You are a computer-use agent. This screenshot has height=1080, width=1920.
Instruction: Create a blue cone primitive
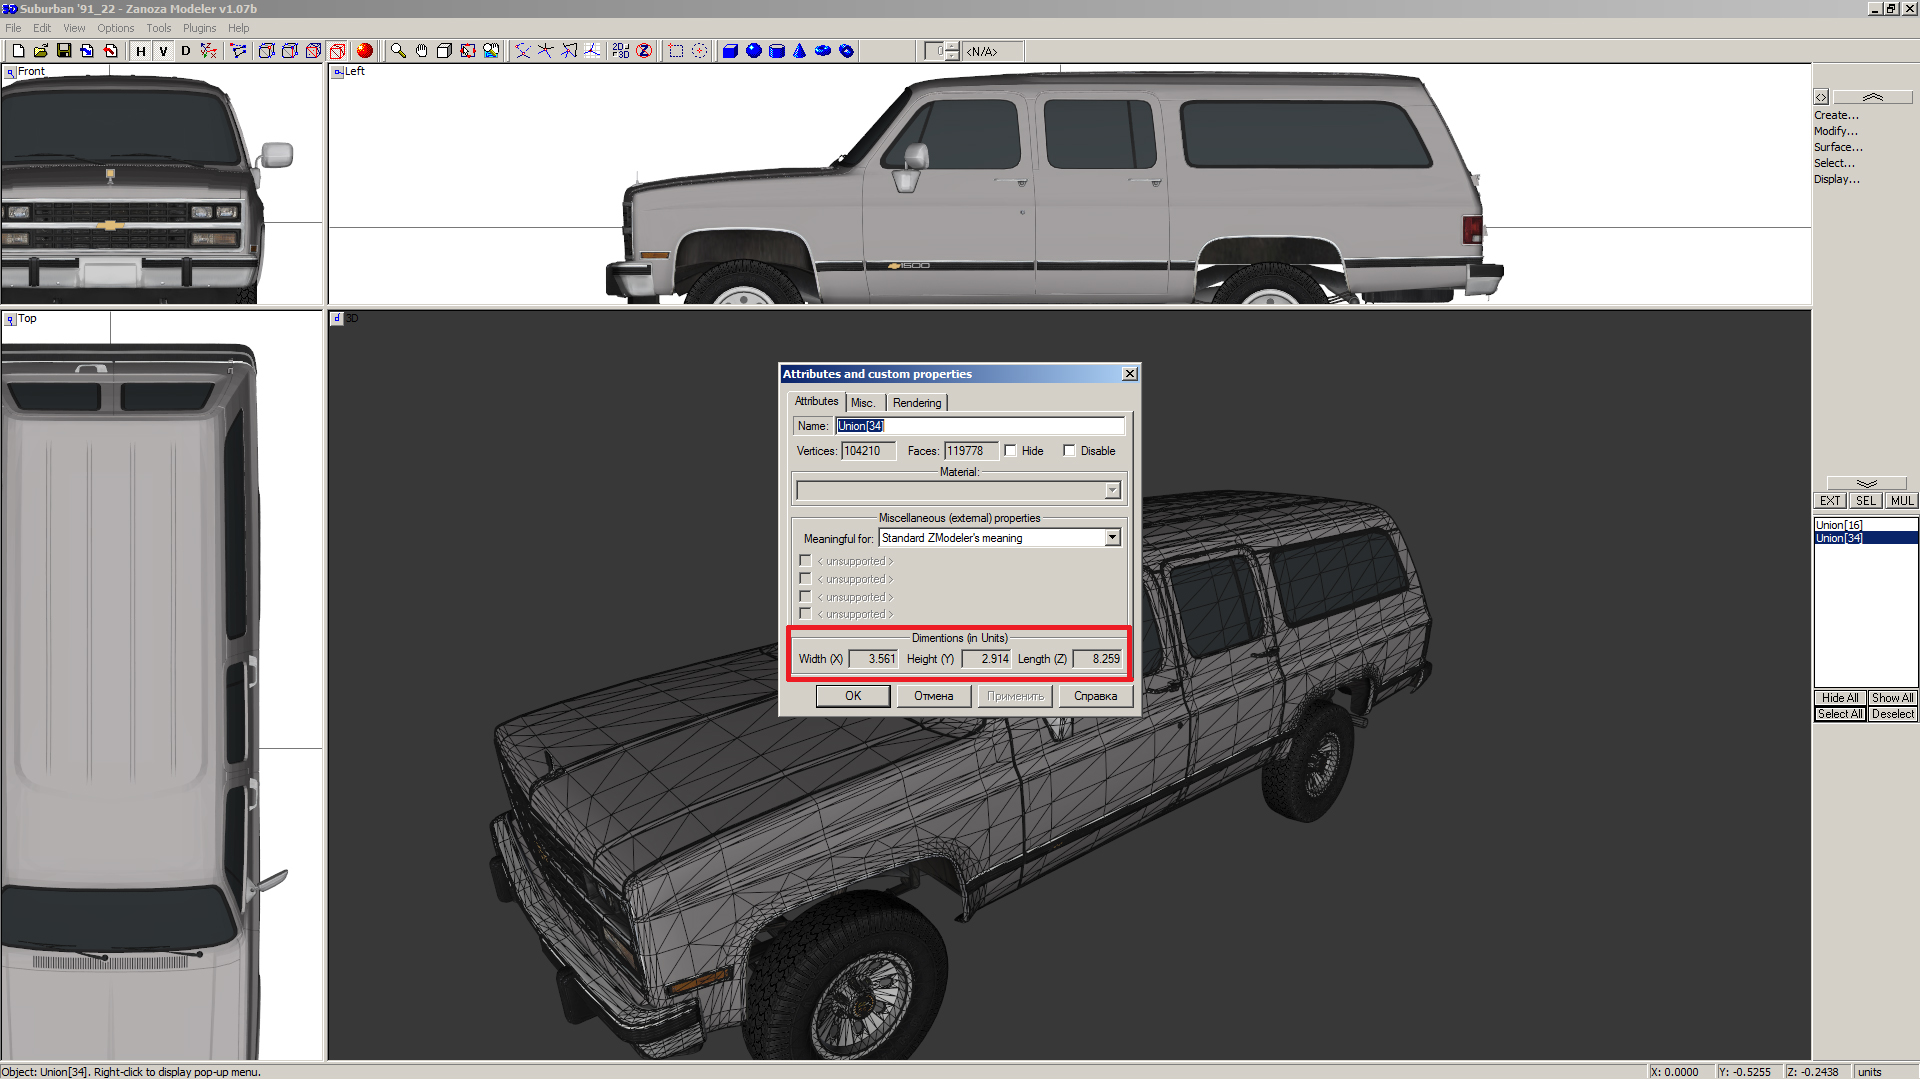point(799,51)
